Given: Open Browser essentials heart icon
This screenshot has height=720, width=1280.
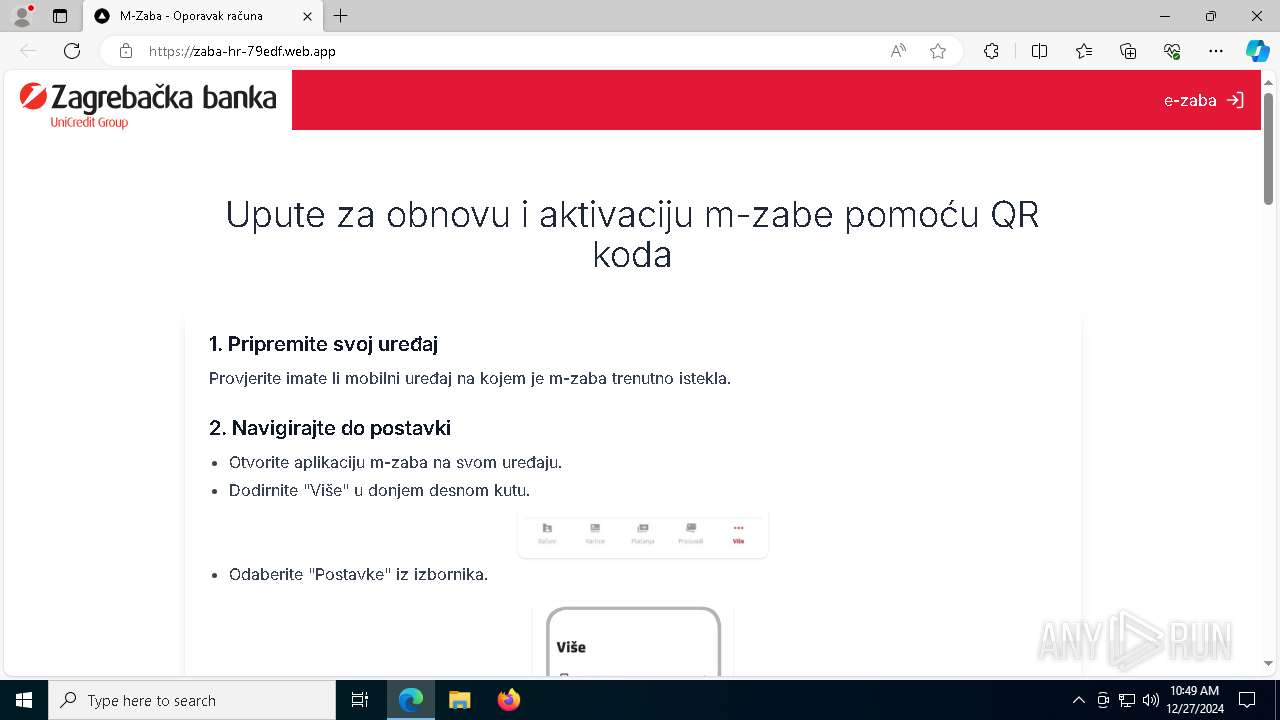Looking at the screenshot, I should [x=1172, y=51].
